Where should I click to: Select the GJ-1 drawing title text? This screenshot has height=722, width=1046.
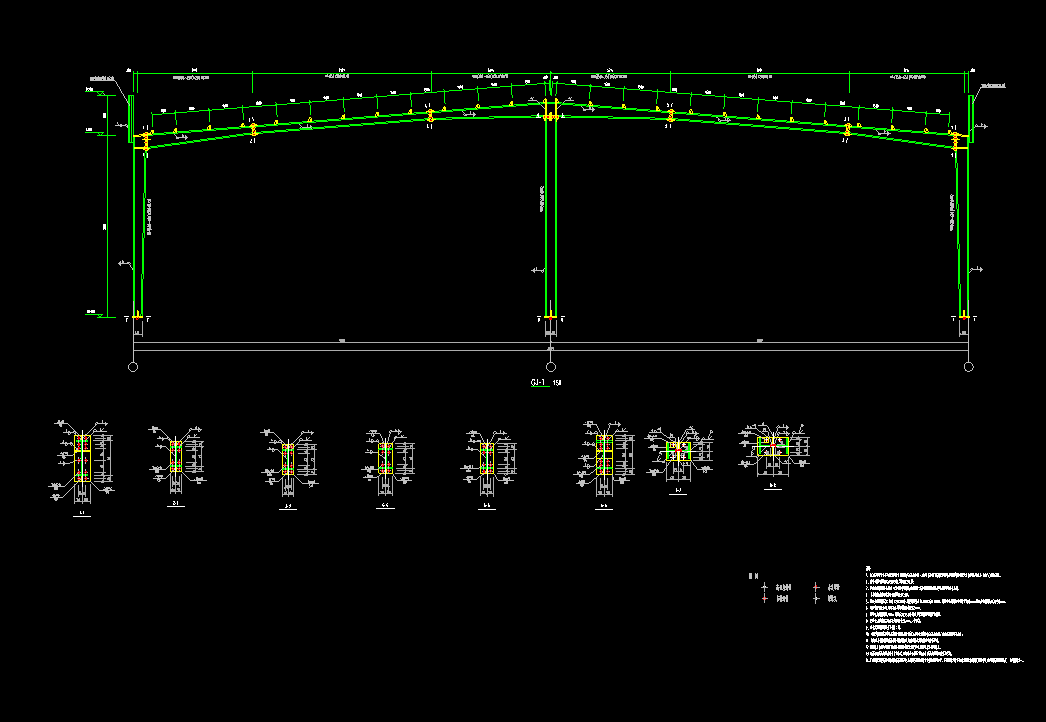[539, 383]
